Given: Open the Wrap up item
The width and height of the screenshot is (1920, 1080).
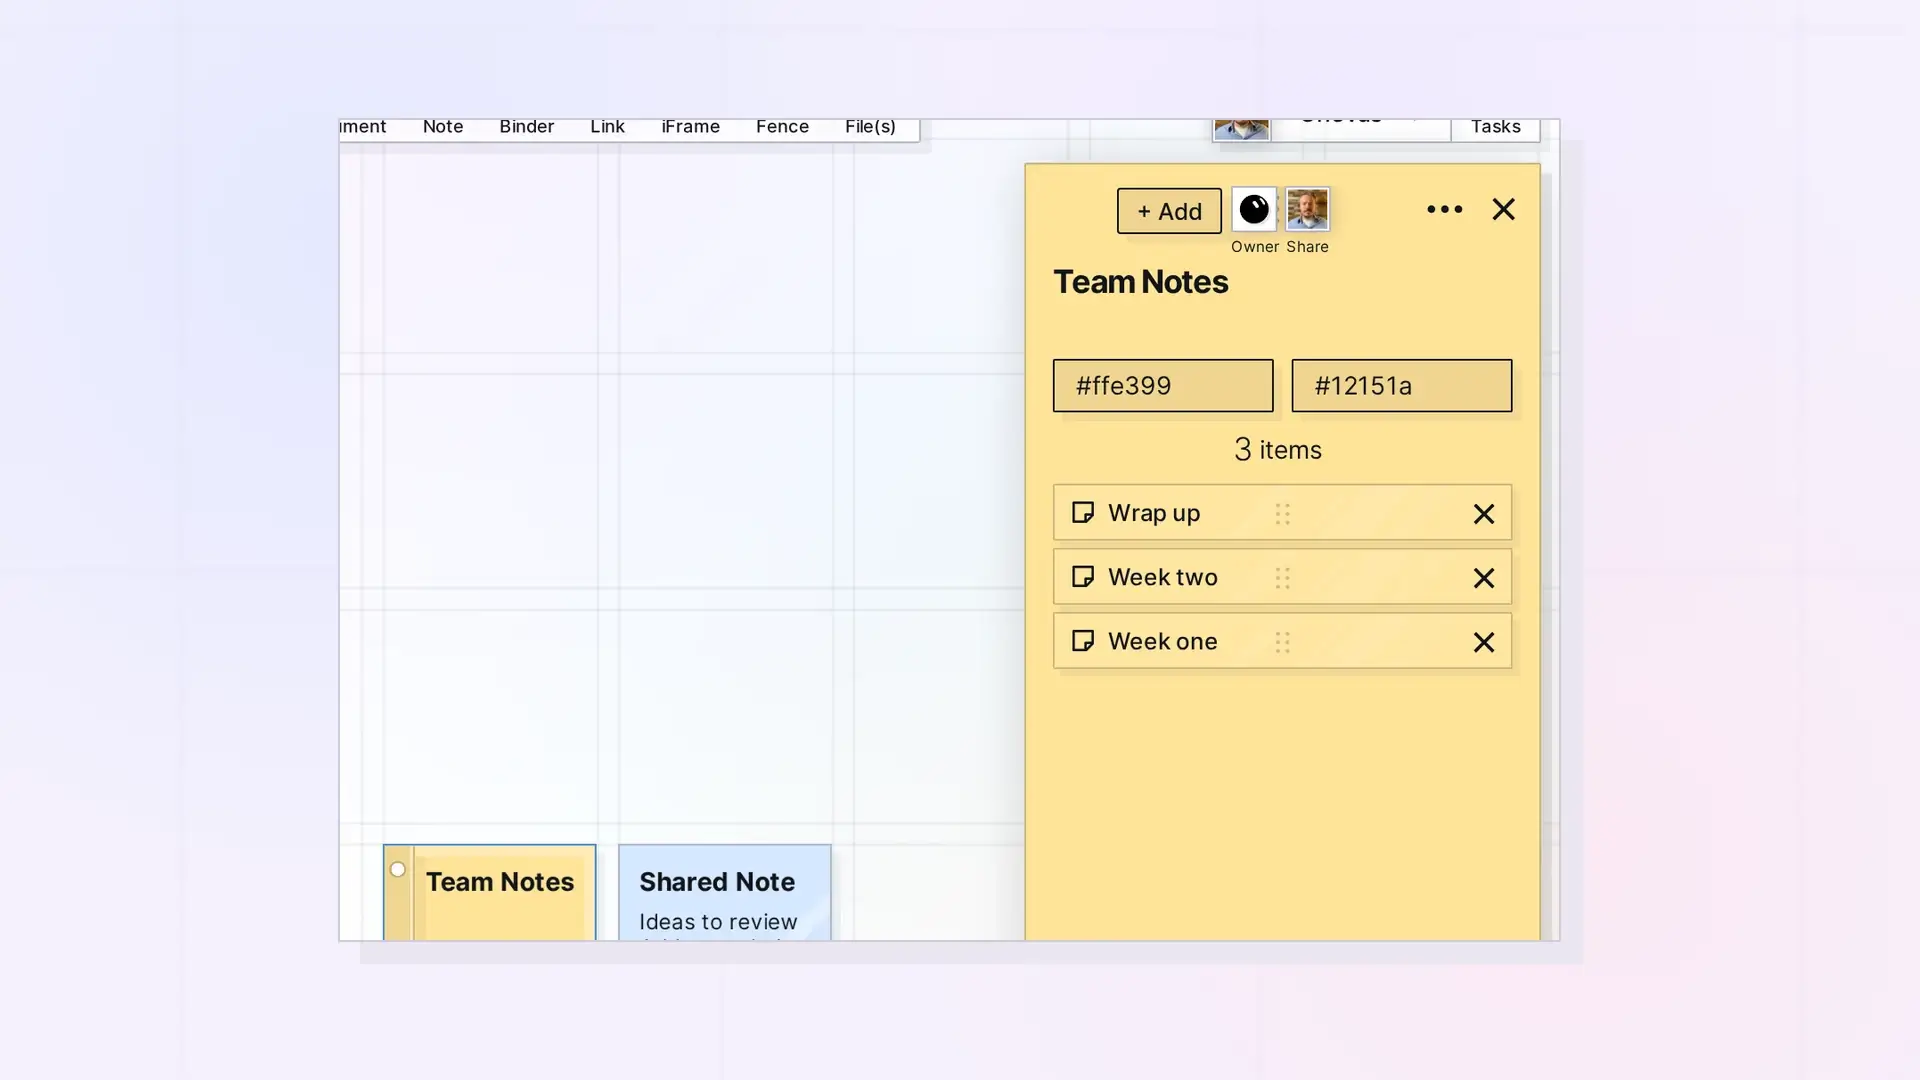Looking at the screenshot, I should click(x=1282, y=512).
